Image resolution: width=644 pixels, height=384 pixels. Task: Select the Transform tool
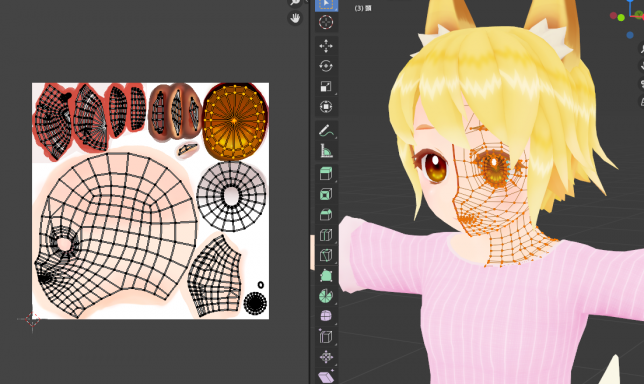327,107
